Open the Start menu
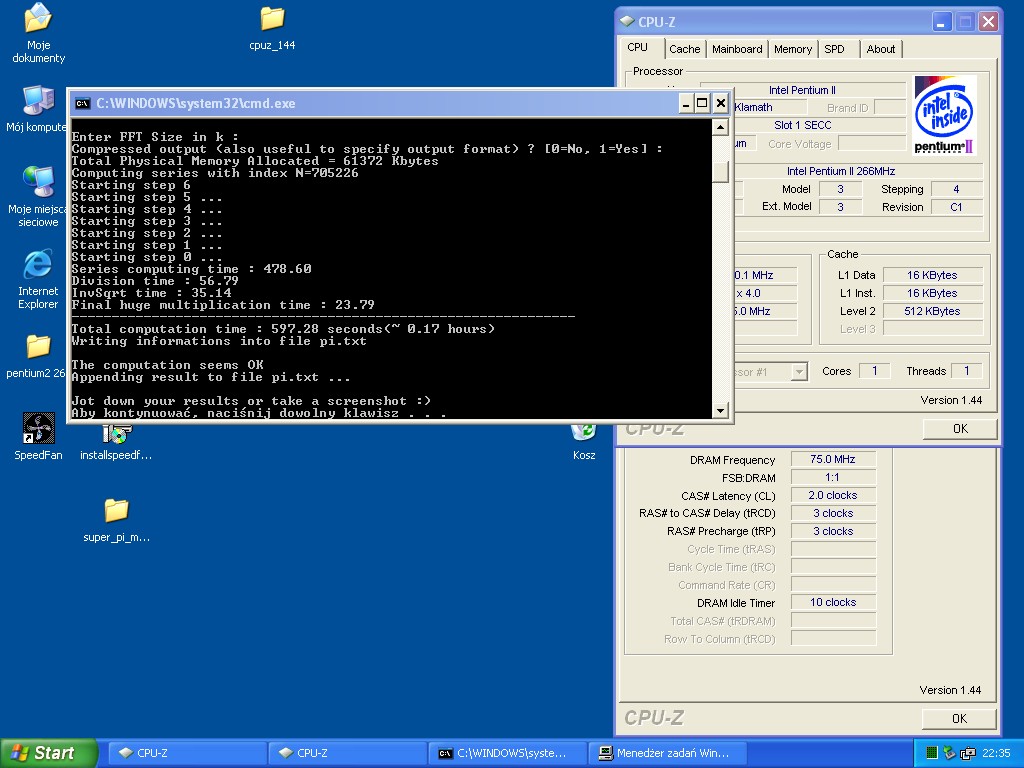Viewport: 1024px width, 768px height. (x=48, y=753)
